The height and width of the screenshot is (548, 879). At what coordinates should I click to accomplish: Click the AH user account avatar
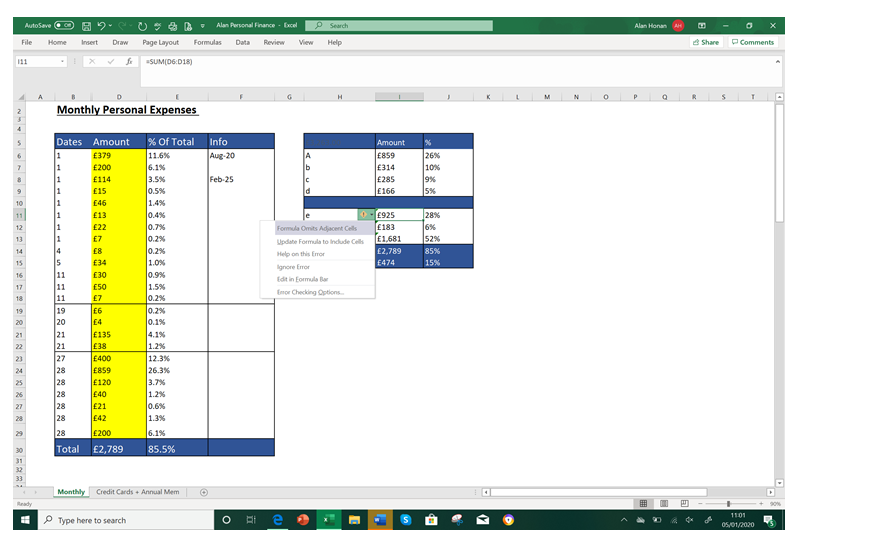[678, 26]
